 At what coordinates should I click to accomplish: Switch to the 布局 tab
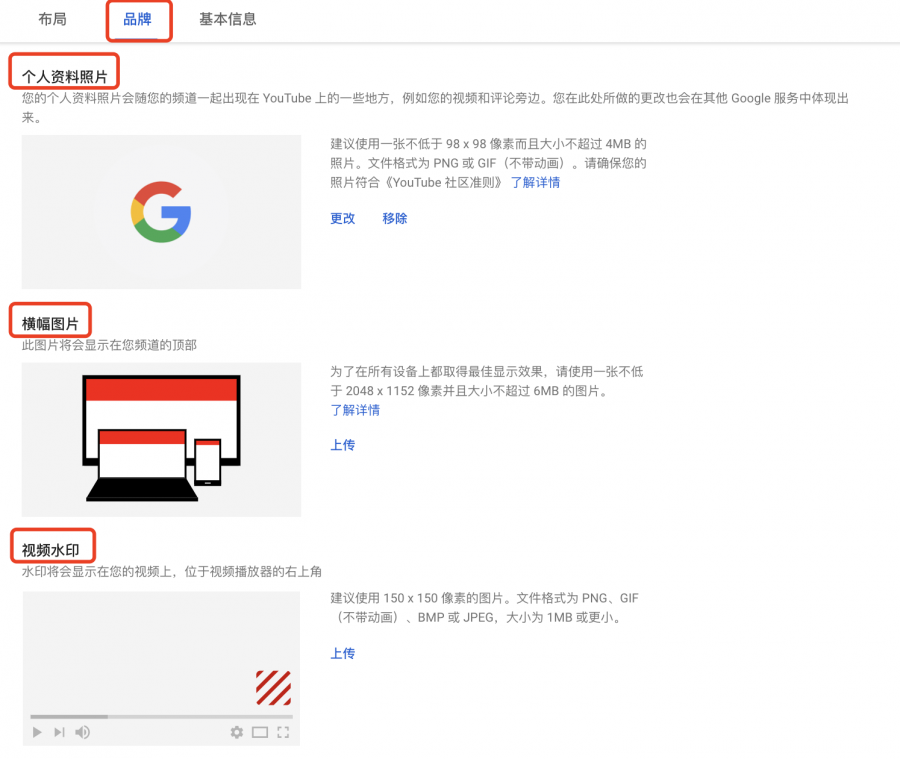point(52,20)
